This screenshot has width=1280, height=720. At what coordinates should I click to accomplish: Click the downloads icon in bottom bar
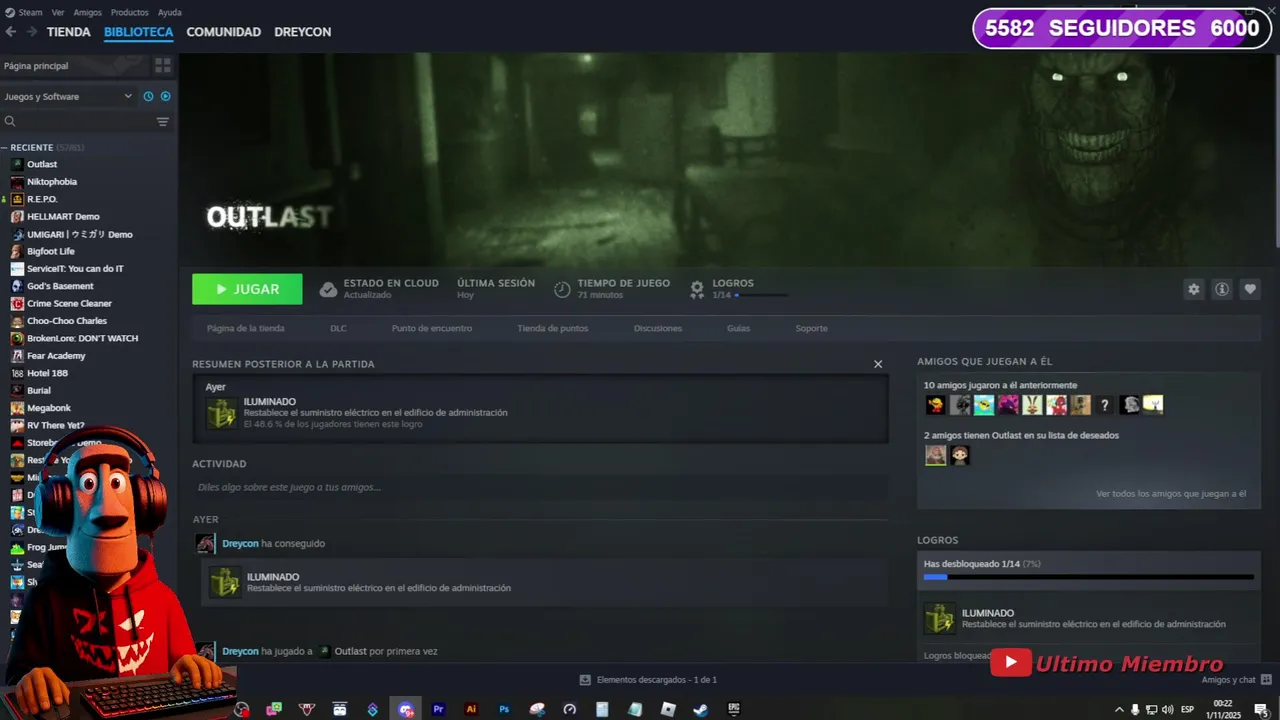coord(585,680)
